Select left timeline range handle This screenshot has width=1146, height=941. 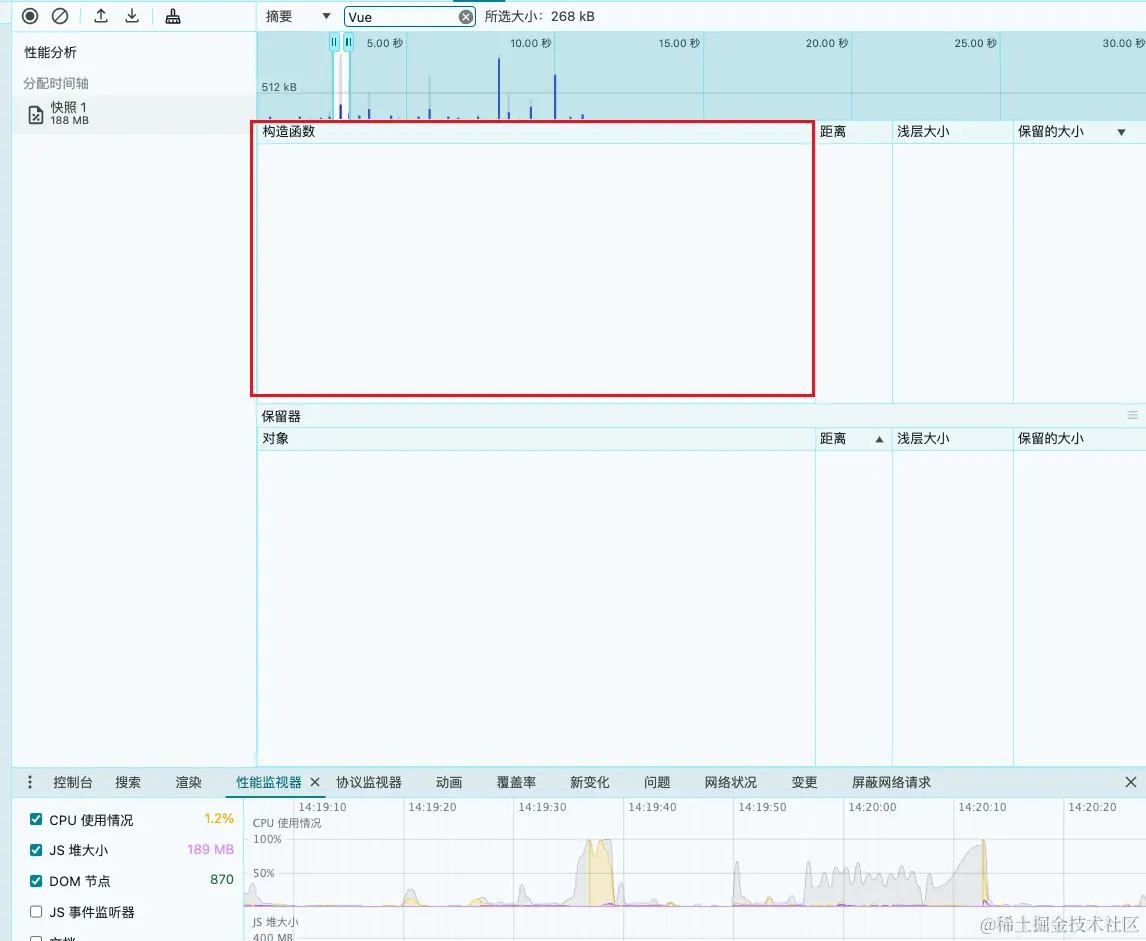click(x=334, y=42)
